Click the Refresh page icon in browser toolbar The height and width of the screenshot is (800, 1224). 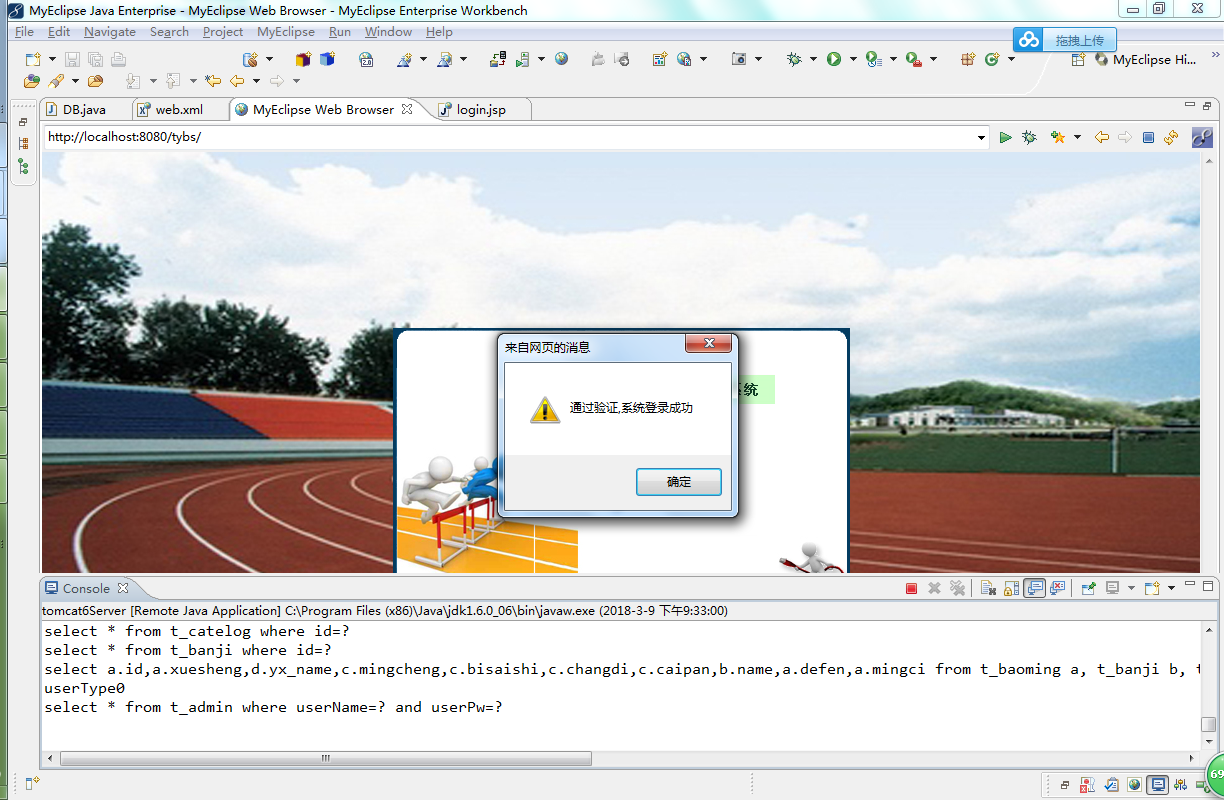click(1171, 137)
